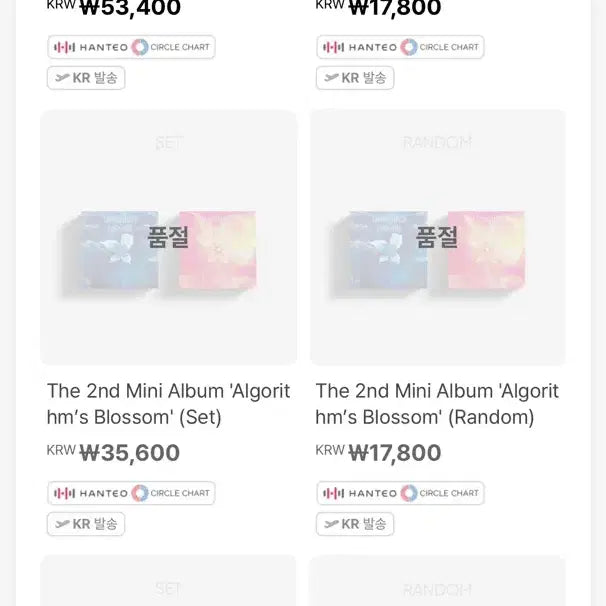606x606 pixels.
Task: Click airplane icon on ₩53,400 item's KR 발송 tag
Action: point(62,78)
